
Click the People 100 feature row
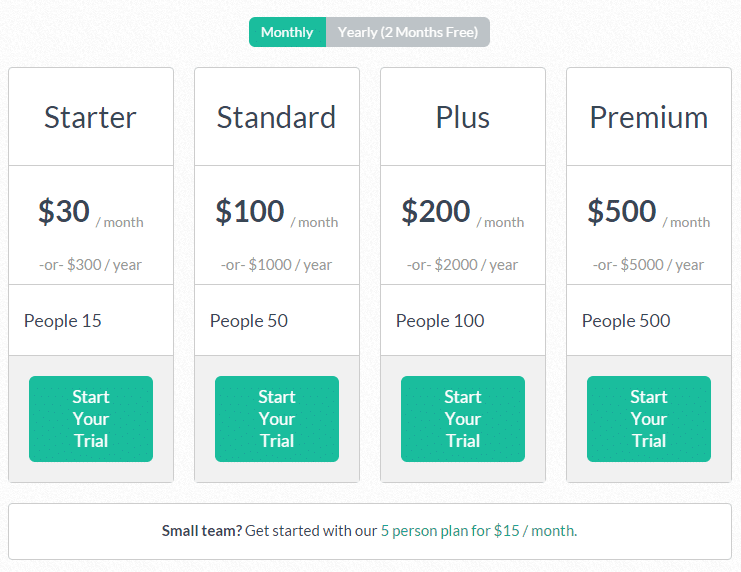coord(463,321)
